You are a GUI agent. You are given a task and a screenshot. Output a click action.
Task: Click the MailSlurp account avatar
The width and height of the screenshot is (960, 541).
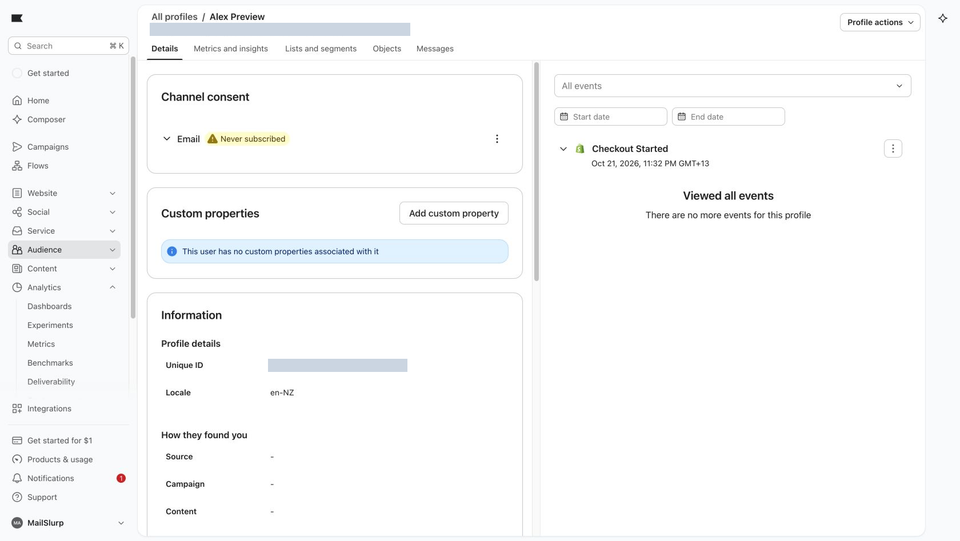tap(17, 523)
